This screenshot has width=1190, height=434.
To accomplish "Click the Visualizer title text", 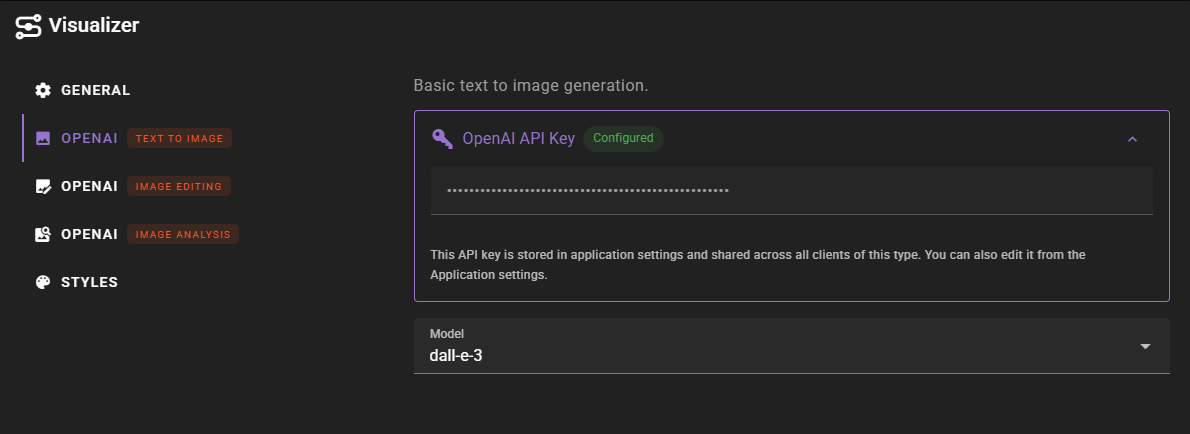I will [x=94, y=25].
